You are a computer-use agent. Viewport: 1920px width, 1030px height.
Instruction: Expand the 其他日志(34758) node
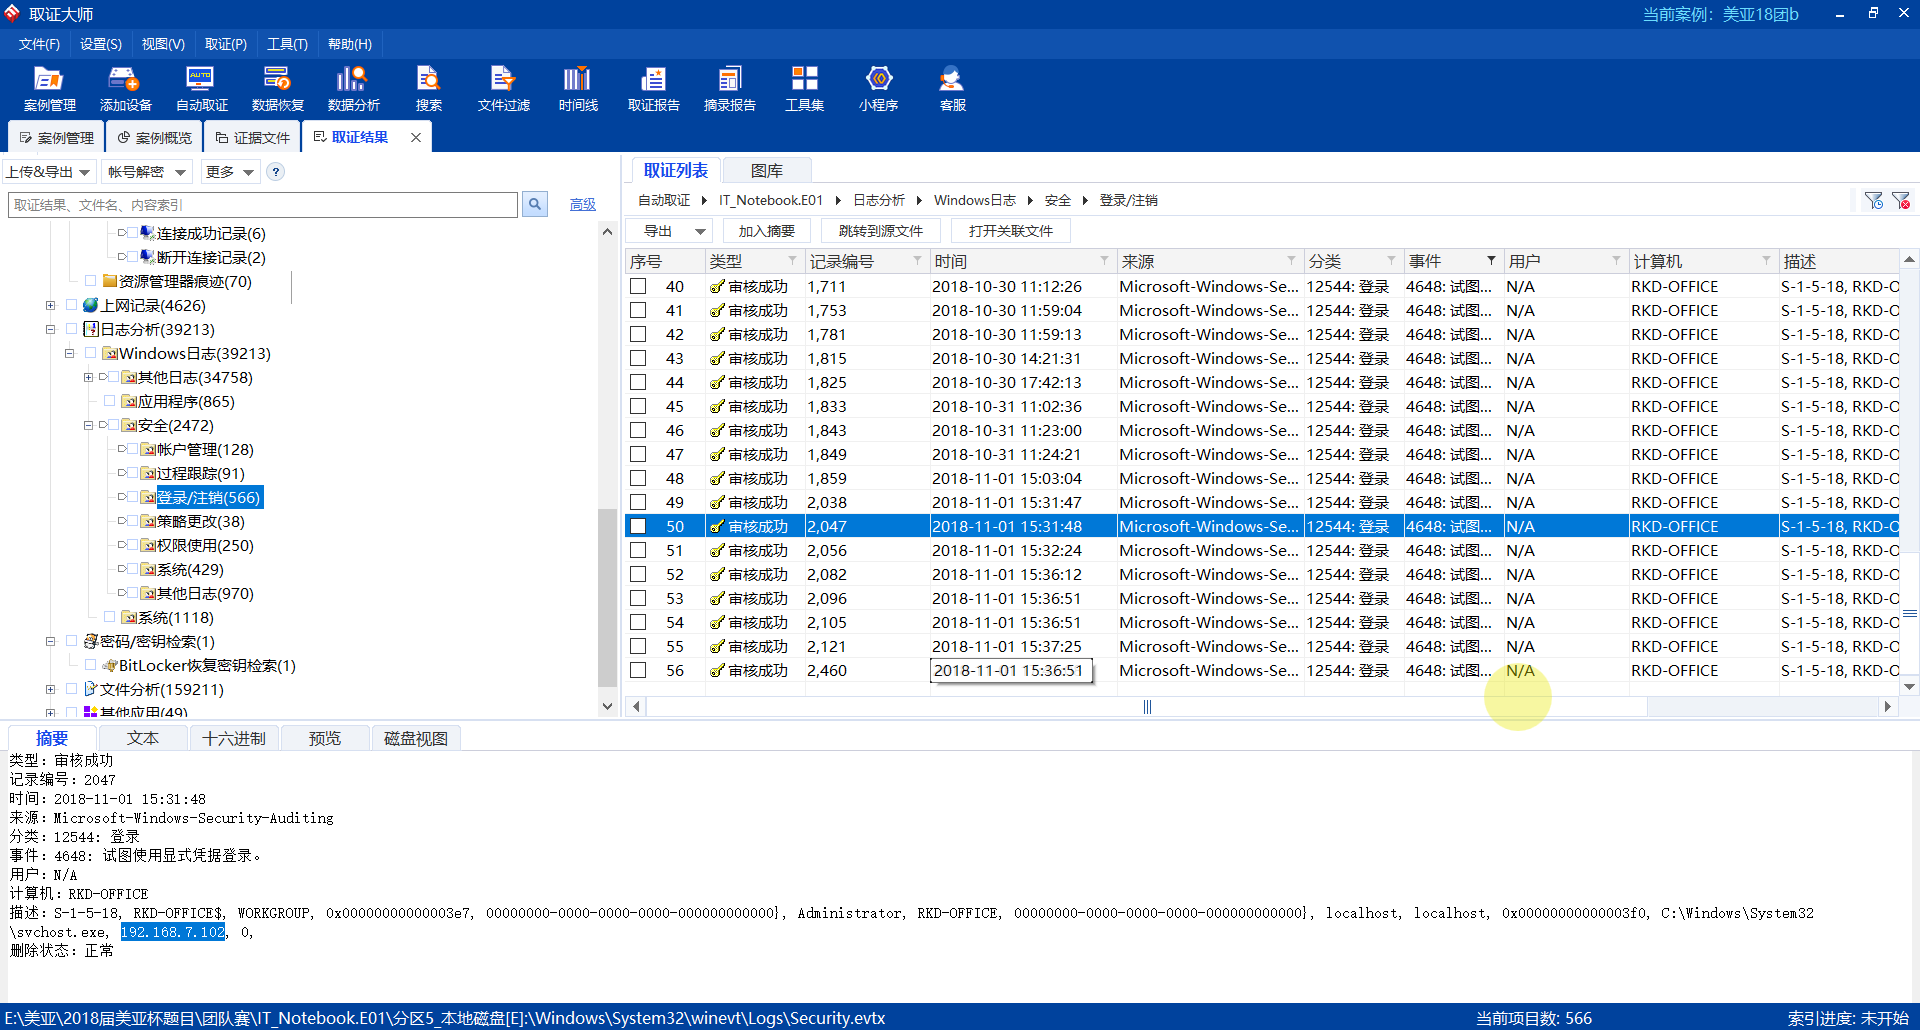[88, 377]
